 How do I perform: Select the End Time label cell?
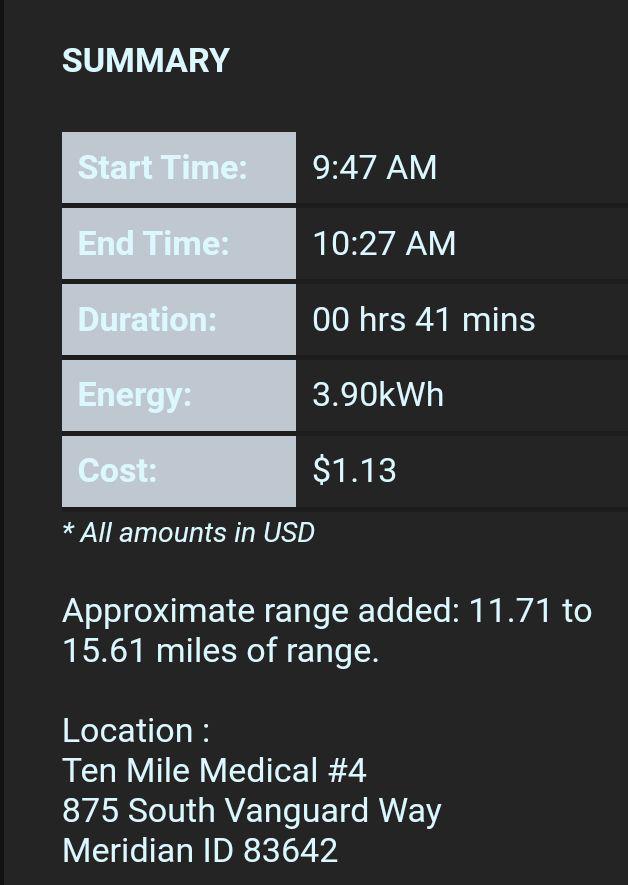[178, 244]
